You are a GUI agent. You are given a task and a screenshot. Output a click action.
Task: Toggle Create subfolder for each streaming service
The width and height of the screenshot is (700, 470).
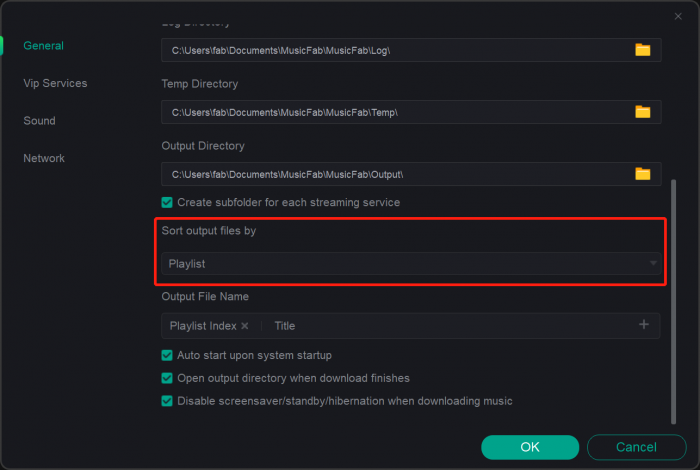point(167,202)
